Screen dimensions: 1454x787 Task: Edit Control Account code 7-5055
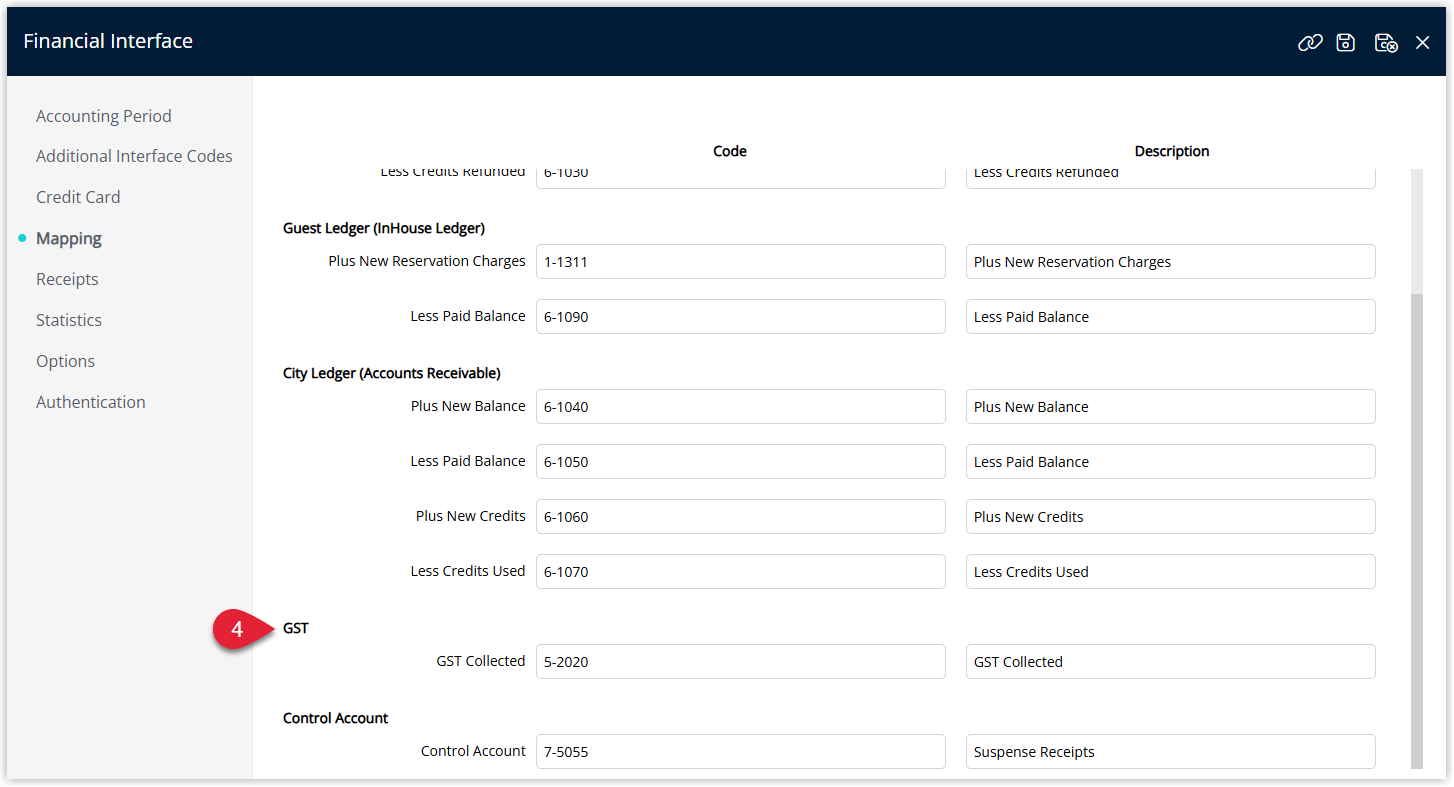pos(740,752)
